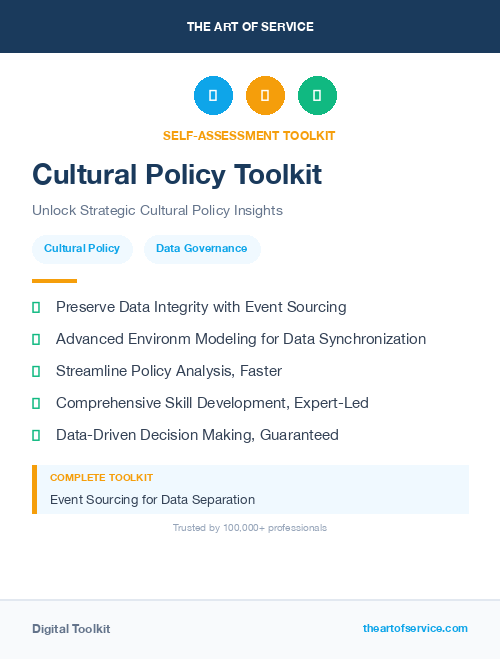Click Advanced Environm Modeling for Data Synchronization
Viewport: 500px width, 659px height.
point(241,339)
